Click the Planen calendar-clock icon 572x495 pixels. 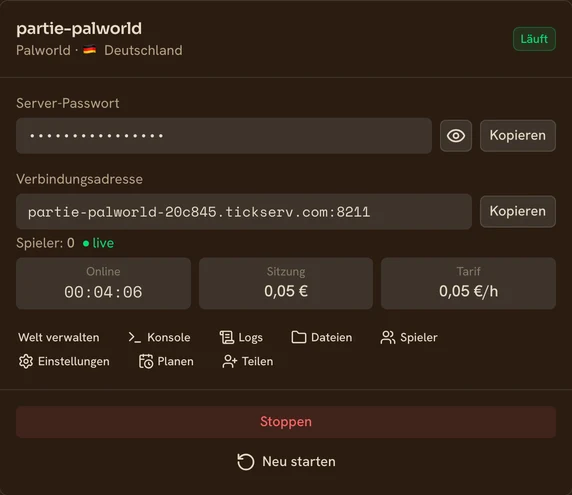(146, 361)
